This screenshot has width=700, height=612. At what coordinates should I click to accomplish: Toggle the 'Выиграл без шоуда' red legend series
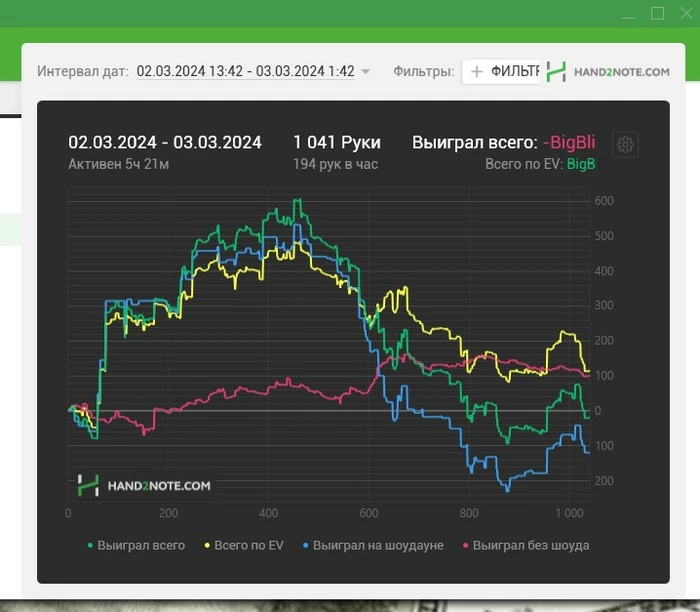(526, 545)
